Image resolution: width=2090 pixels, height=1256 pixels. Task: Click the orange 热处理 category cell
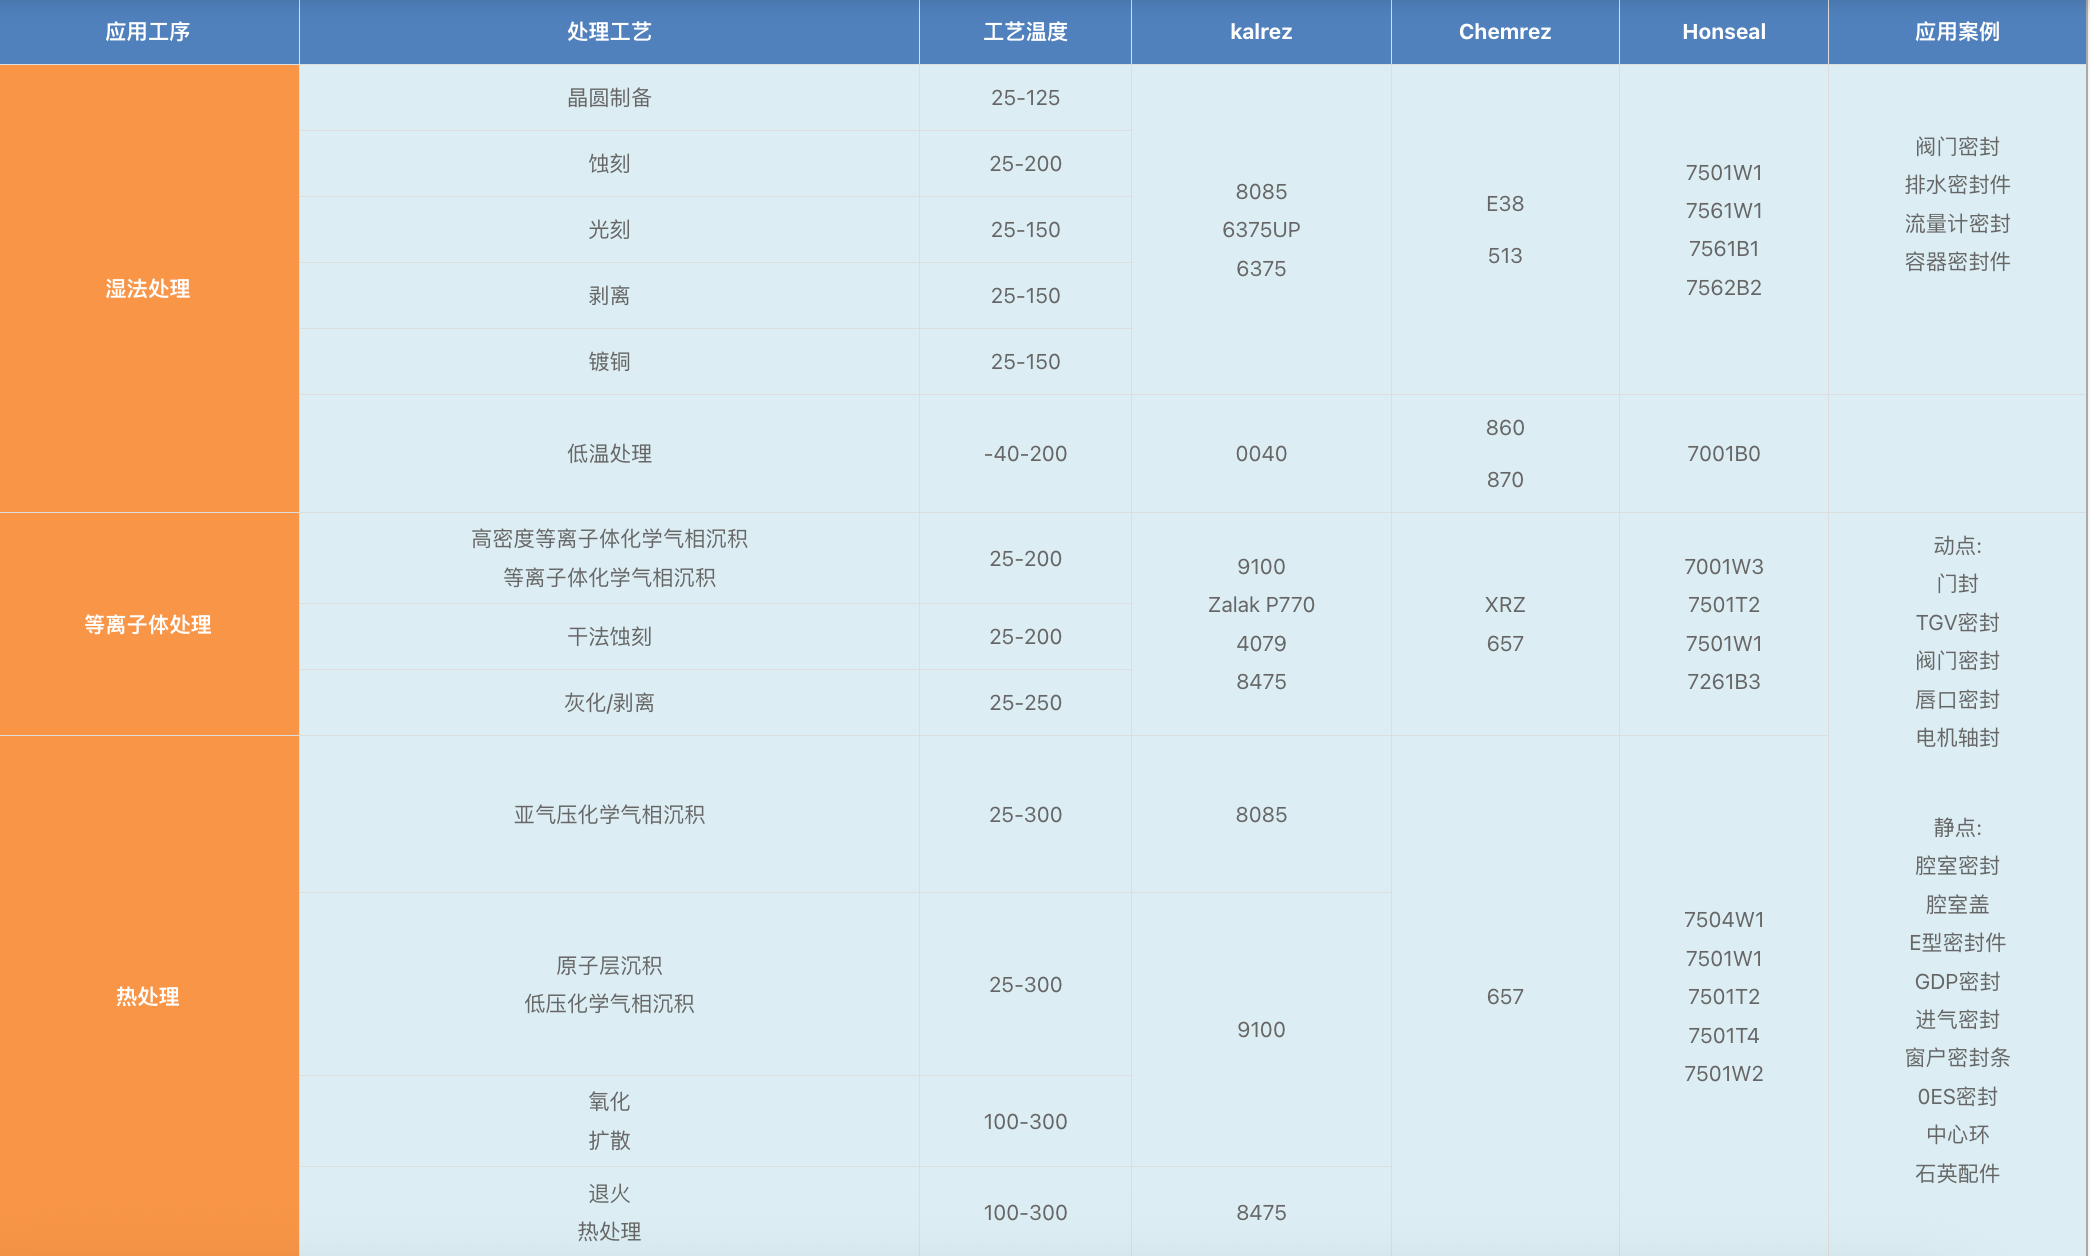pos(148,996)
